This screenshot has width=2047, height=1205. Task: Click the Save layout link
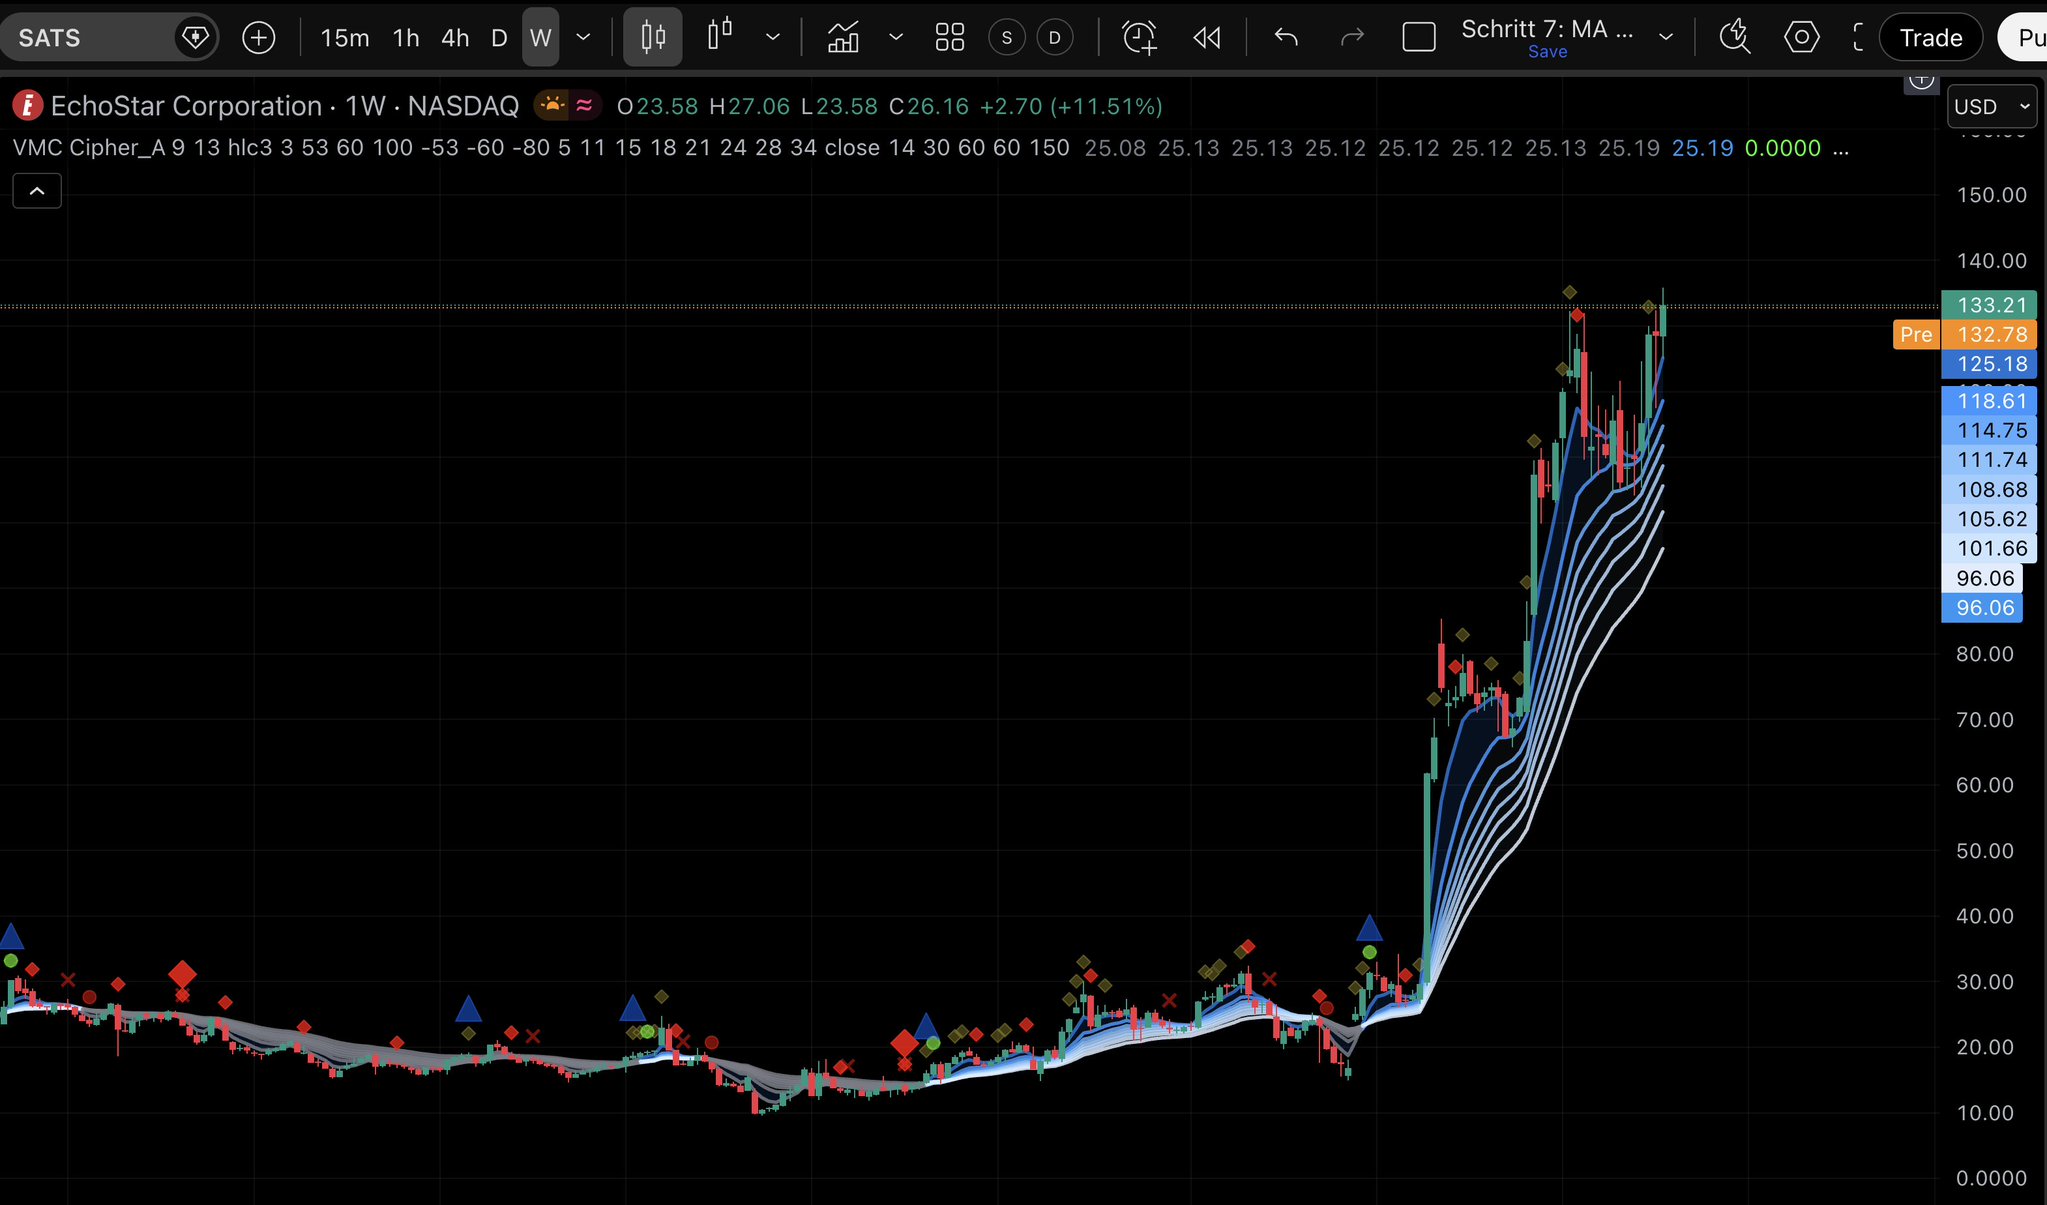[1547, 52]
